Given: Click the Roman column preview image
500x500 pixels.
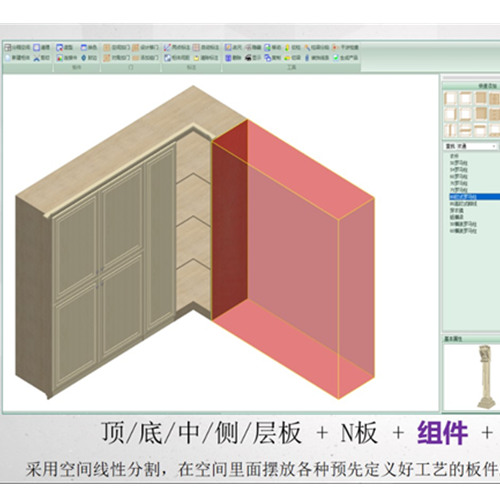Looking at the screenshot, I should tap(485, 377).
